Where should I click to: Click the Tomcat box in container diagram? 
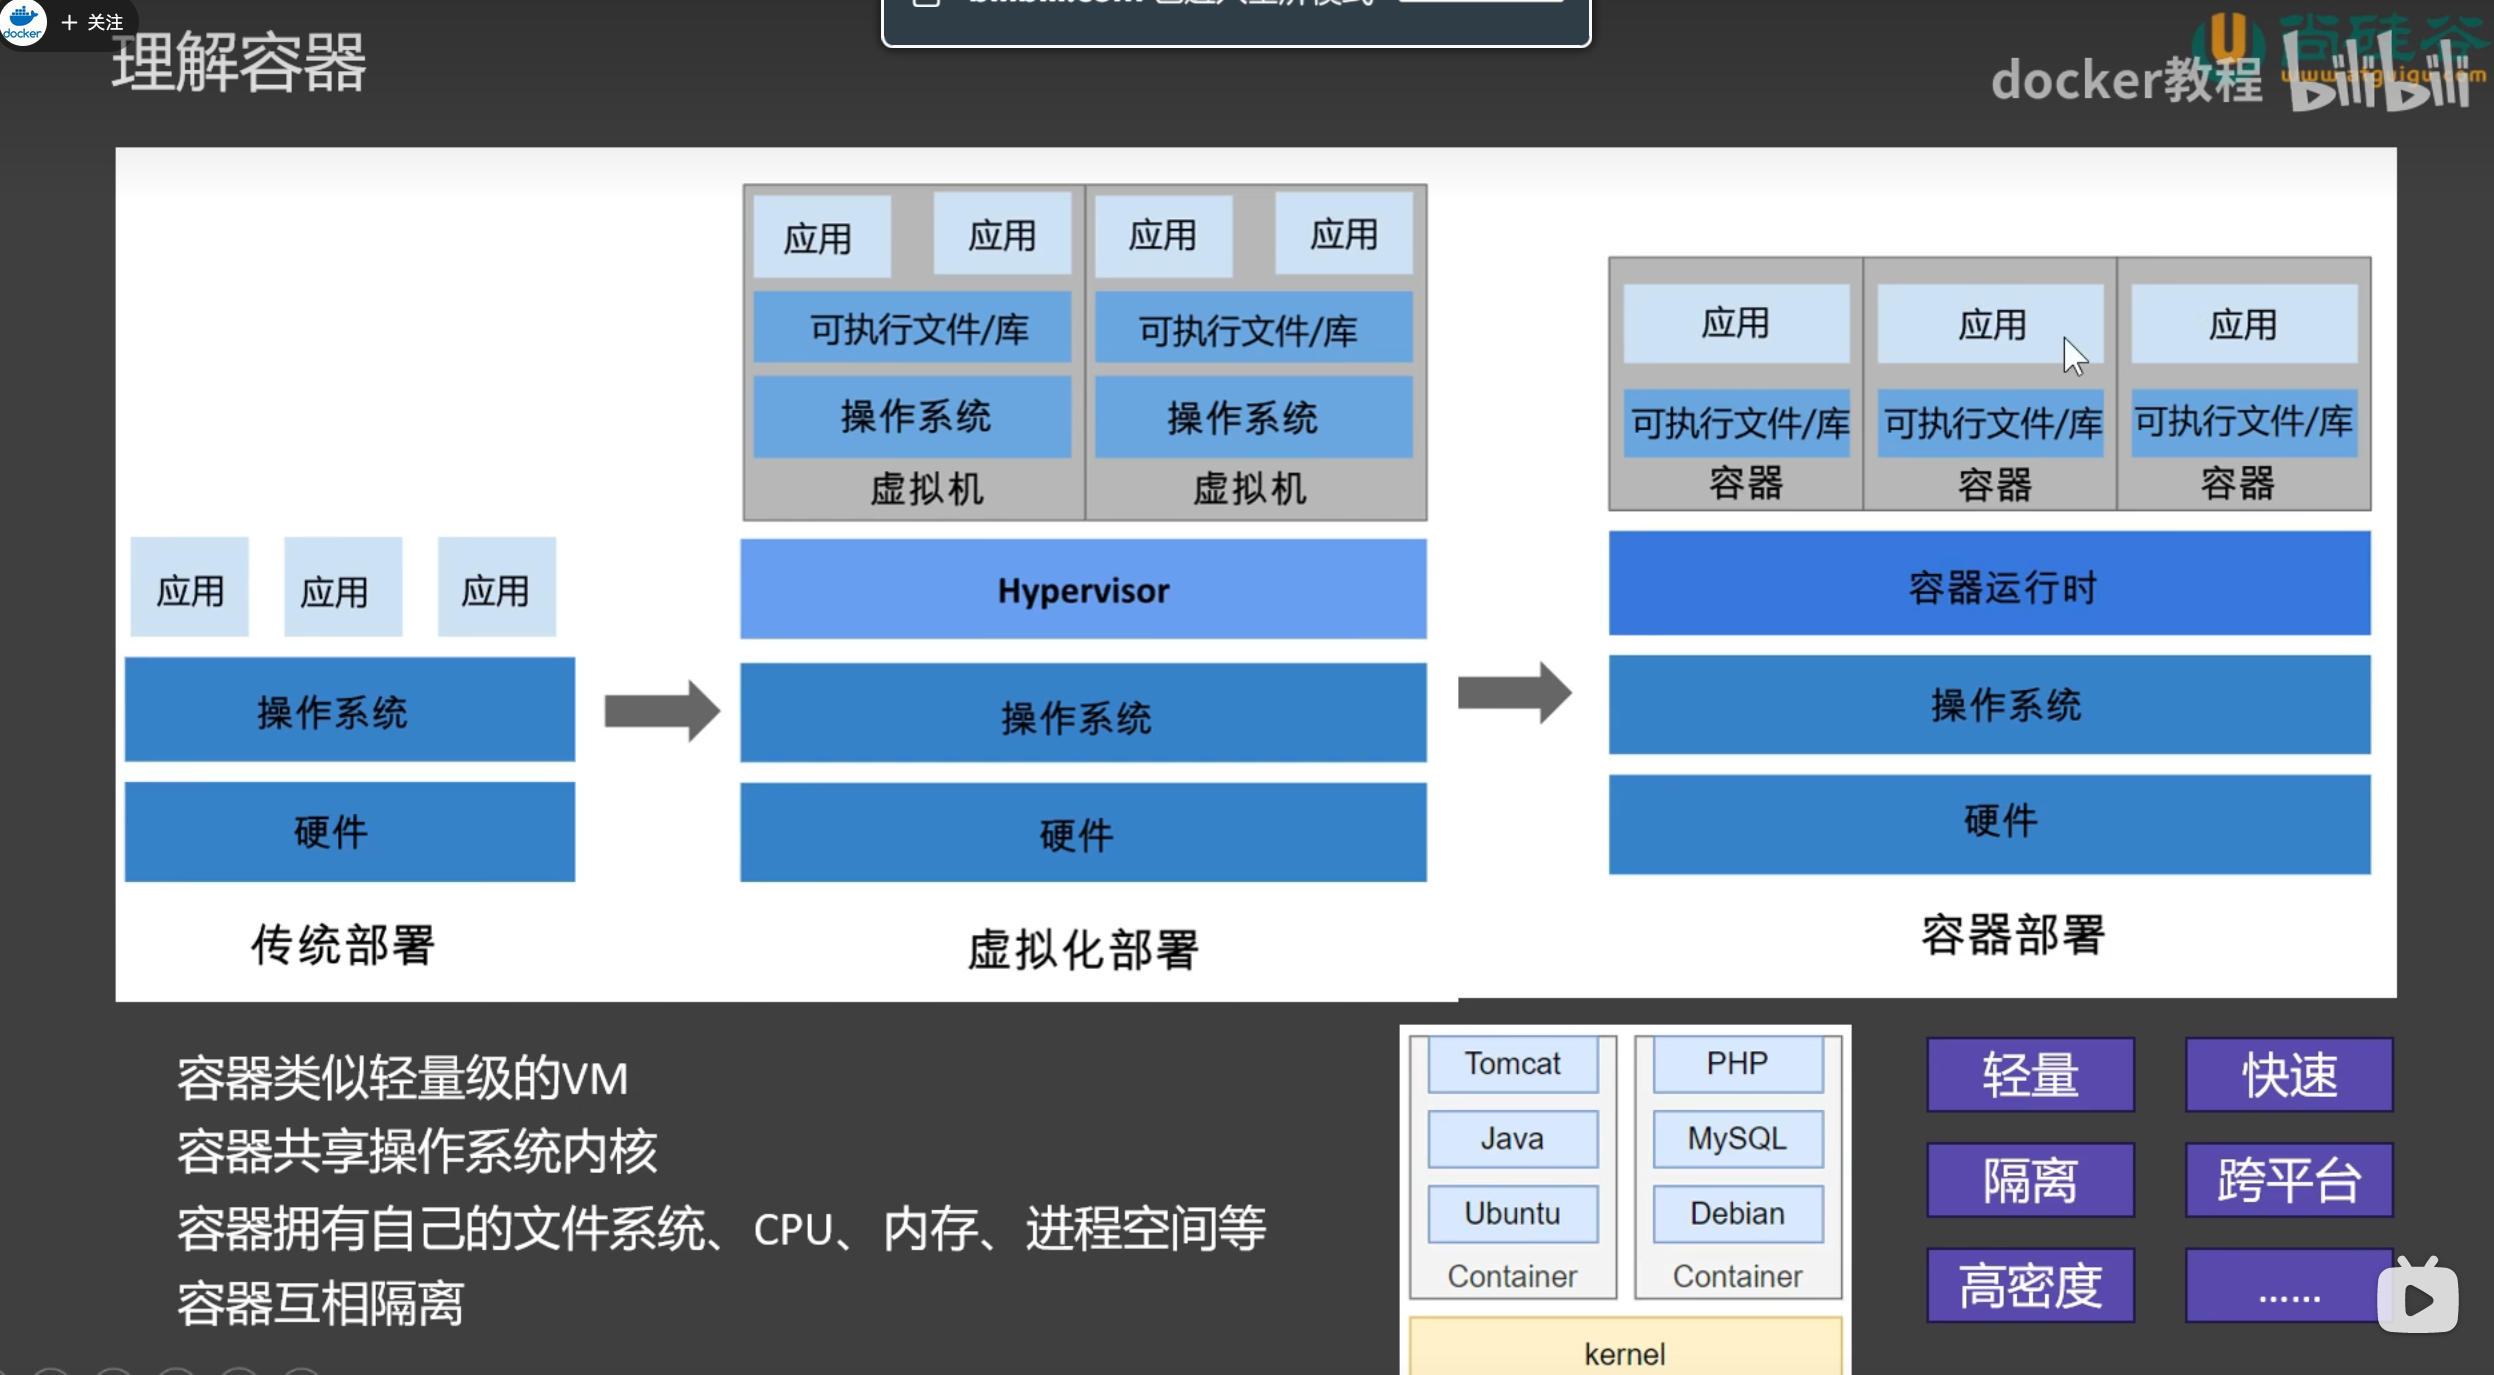tap(1512, 1063)
